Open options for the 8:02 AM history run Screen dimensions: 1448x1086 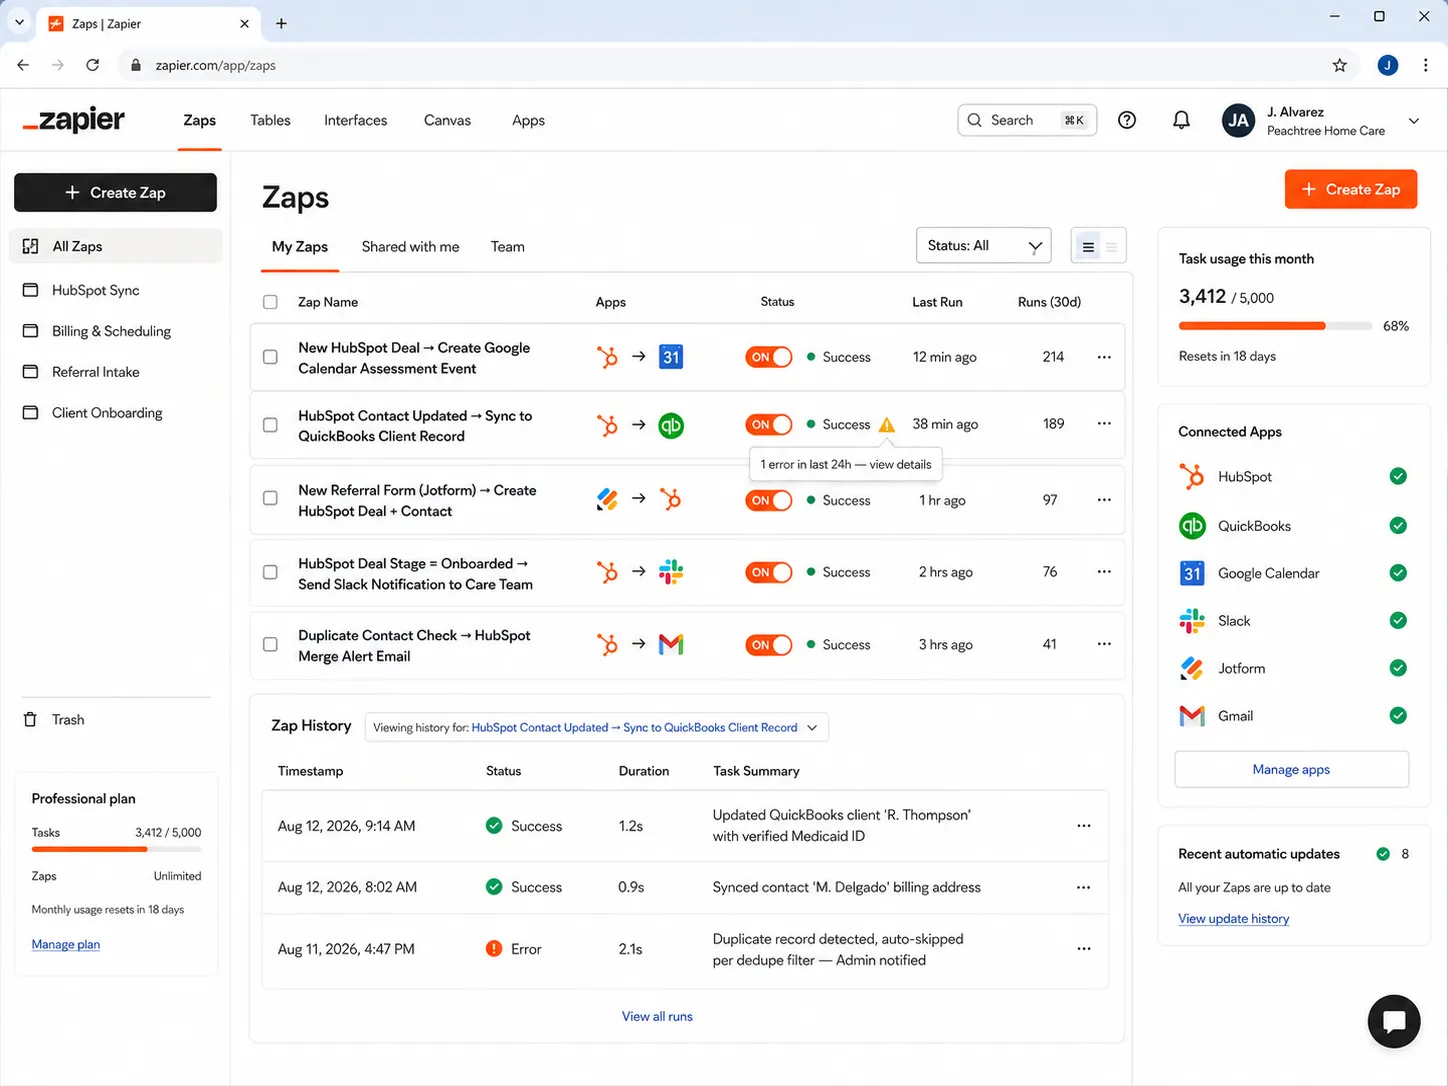coord(1084,888)
